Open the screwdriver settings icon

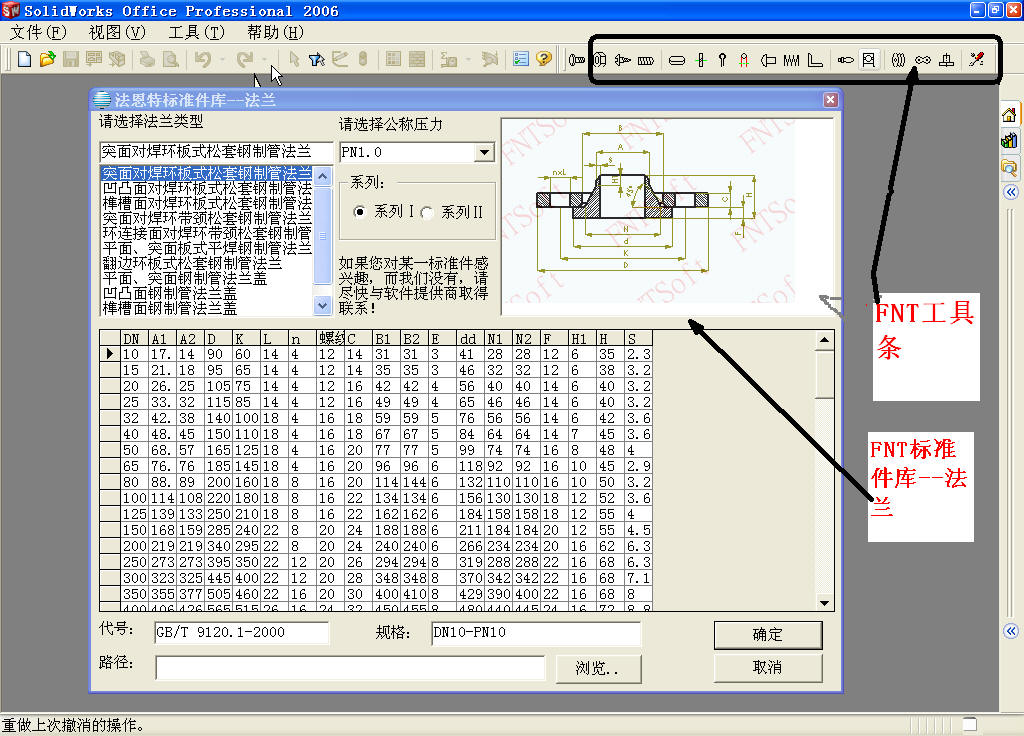[977, 60]
